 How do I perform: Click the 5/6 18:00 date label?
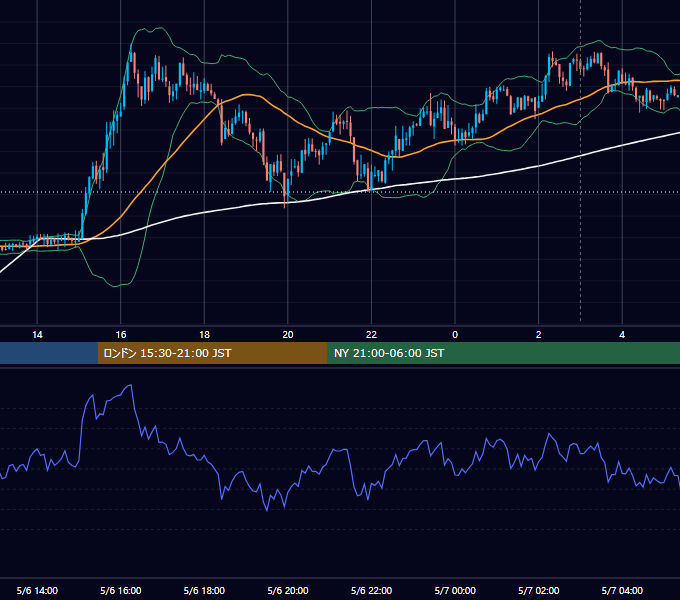tap(204, 591)
